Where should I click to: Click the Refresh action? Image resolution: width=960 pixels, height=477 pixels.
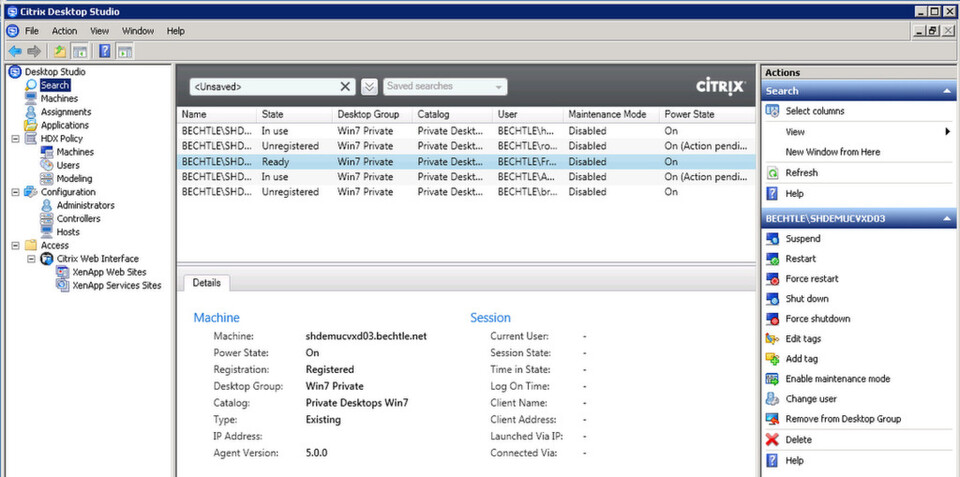pyautogui.click(x=801, y=173)
